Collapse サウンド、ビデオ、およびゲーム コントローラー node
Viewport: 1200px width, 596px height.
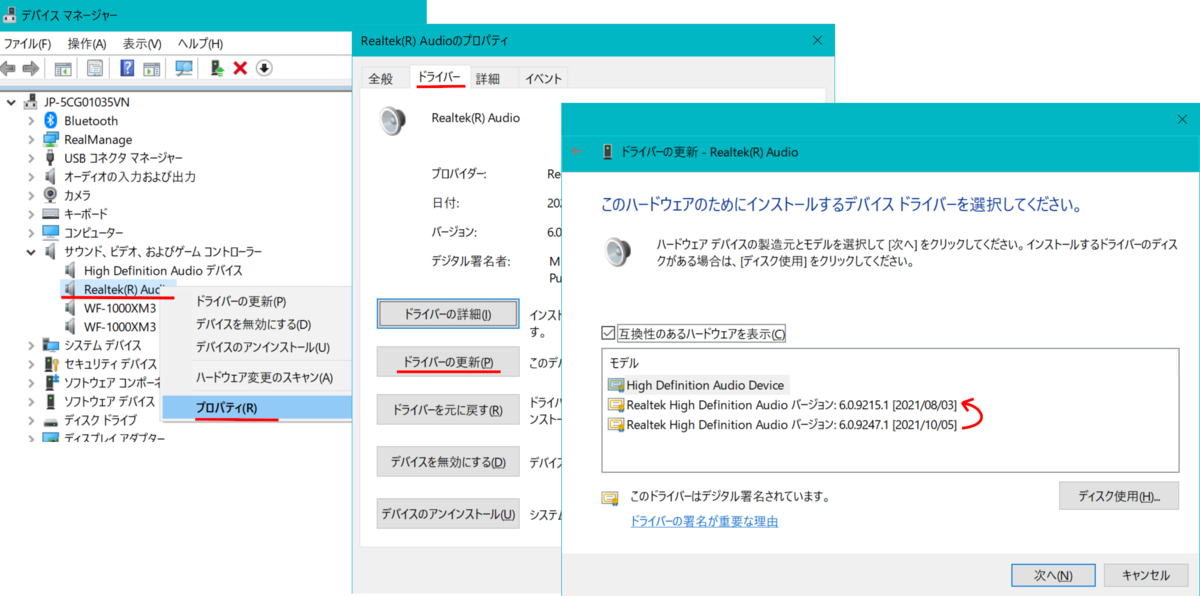tap(31, 252)
